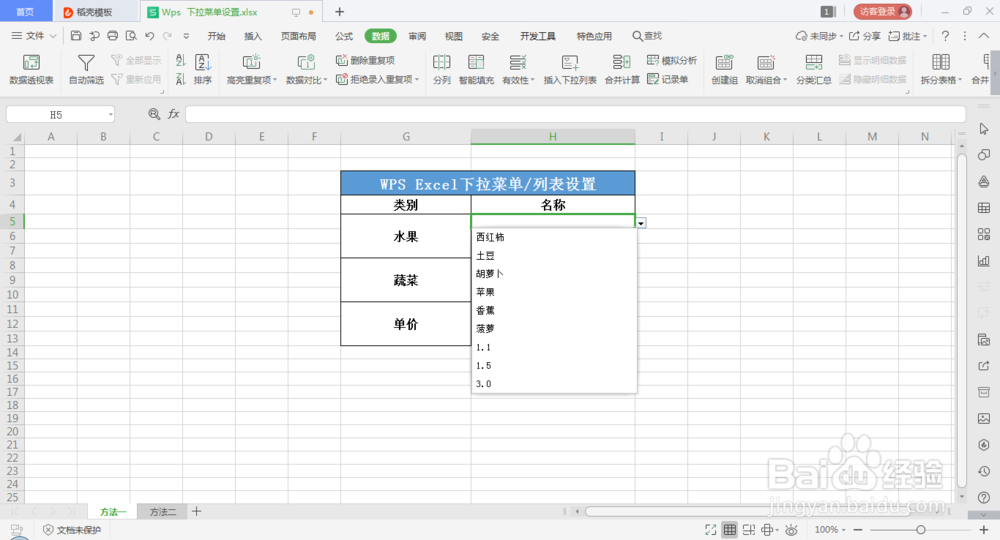Open the 开始 ribbon tab
Screen dimensions: 1000x540
(216, 36)
